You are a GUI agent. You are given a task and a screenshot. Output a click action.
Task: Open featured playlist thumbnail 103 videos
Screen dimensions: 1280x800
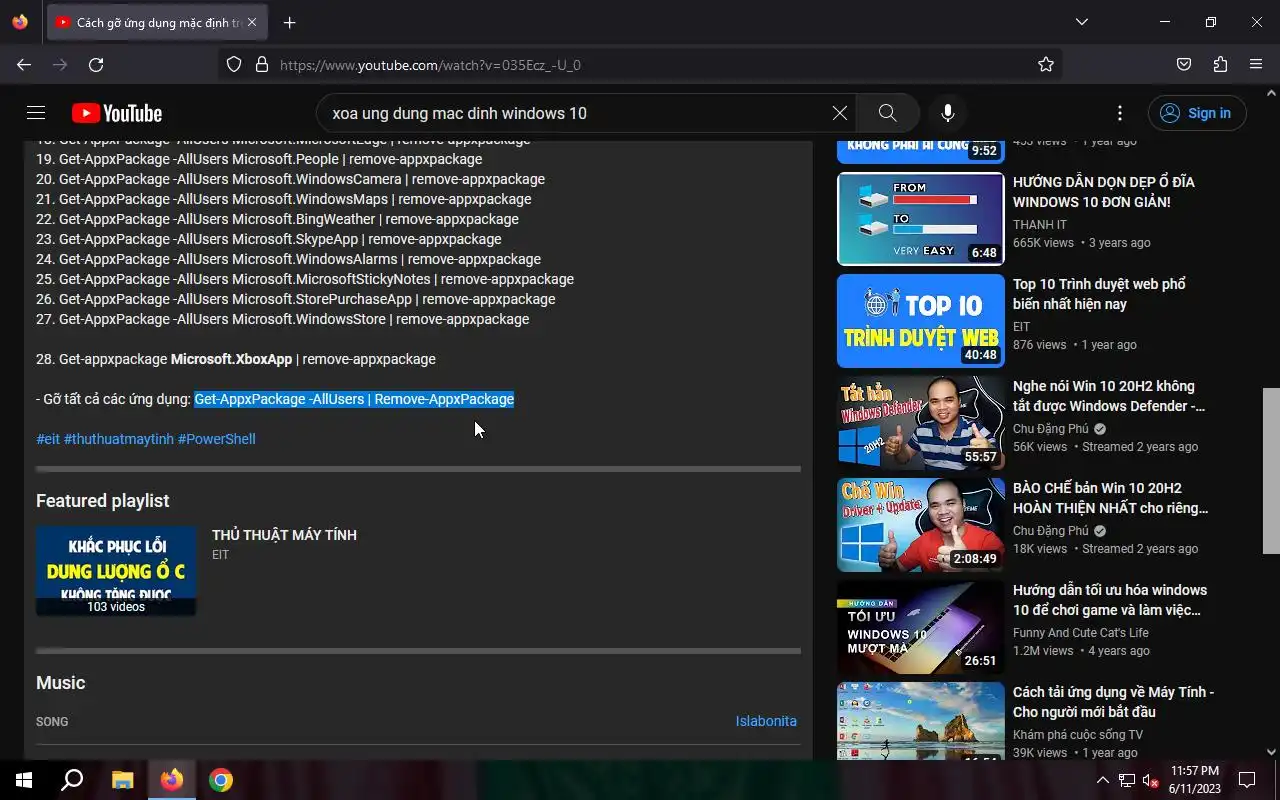pos(116,571)
